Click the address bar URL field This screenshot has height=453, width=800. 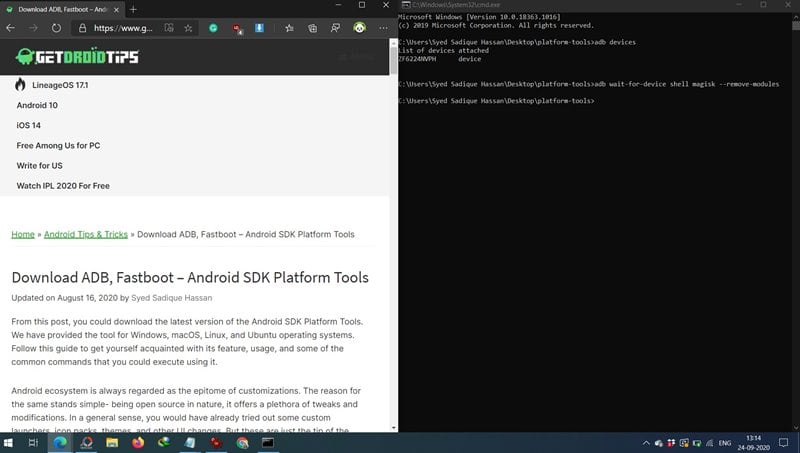[x=123, y=28]
